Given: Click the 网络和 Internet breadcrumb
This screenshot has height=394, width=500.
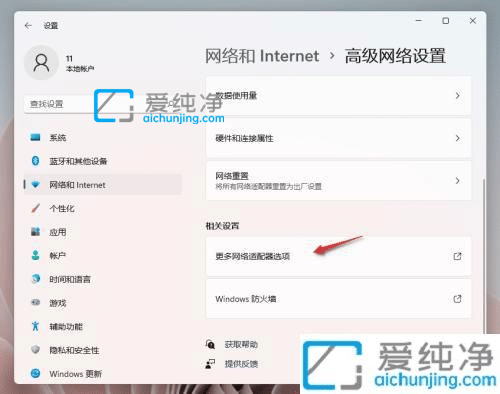Looking at the screenshot, I should click(x=262, y=56).
